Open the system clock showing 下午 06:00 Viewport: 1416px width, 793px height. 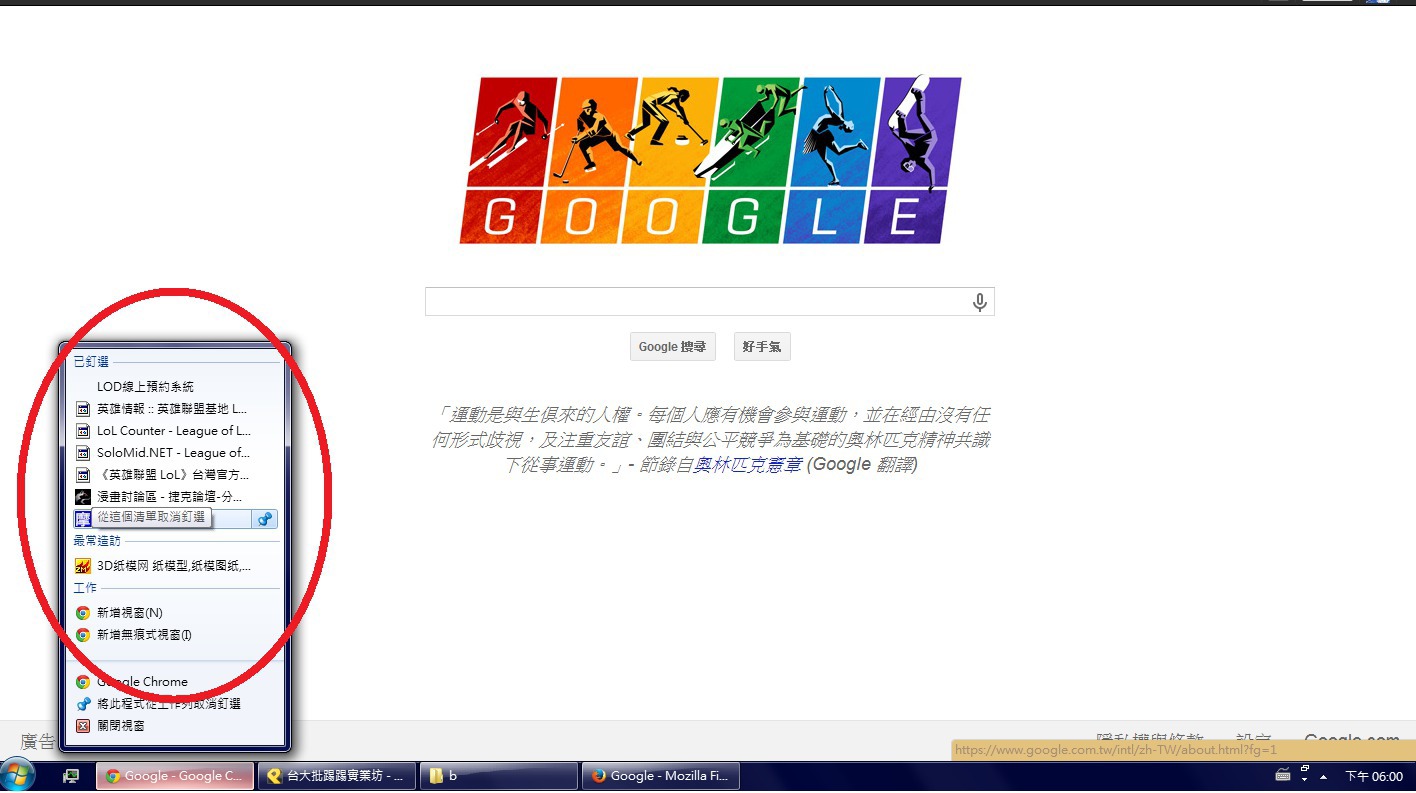[1373, 776]
